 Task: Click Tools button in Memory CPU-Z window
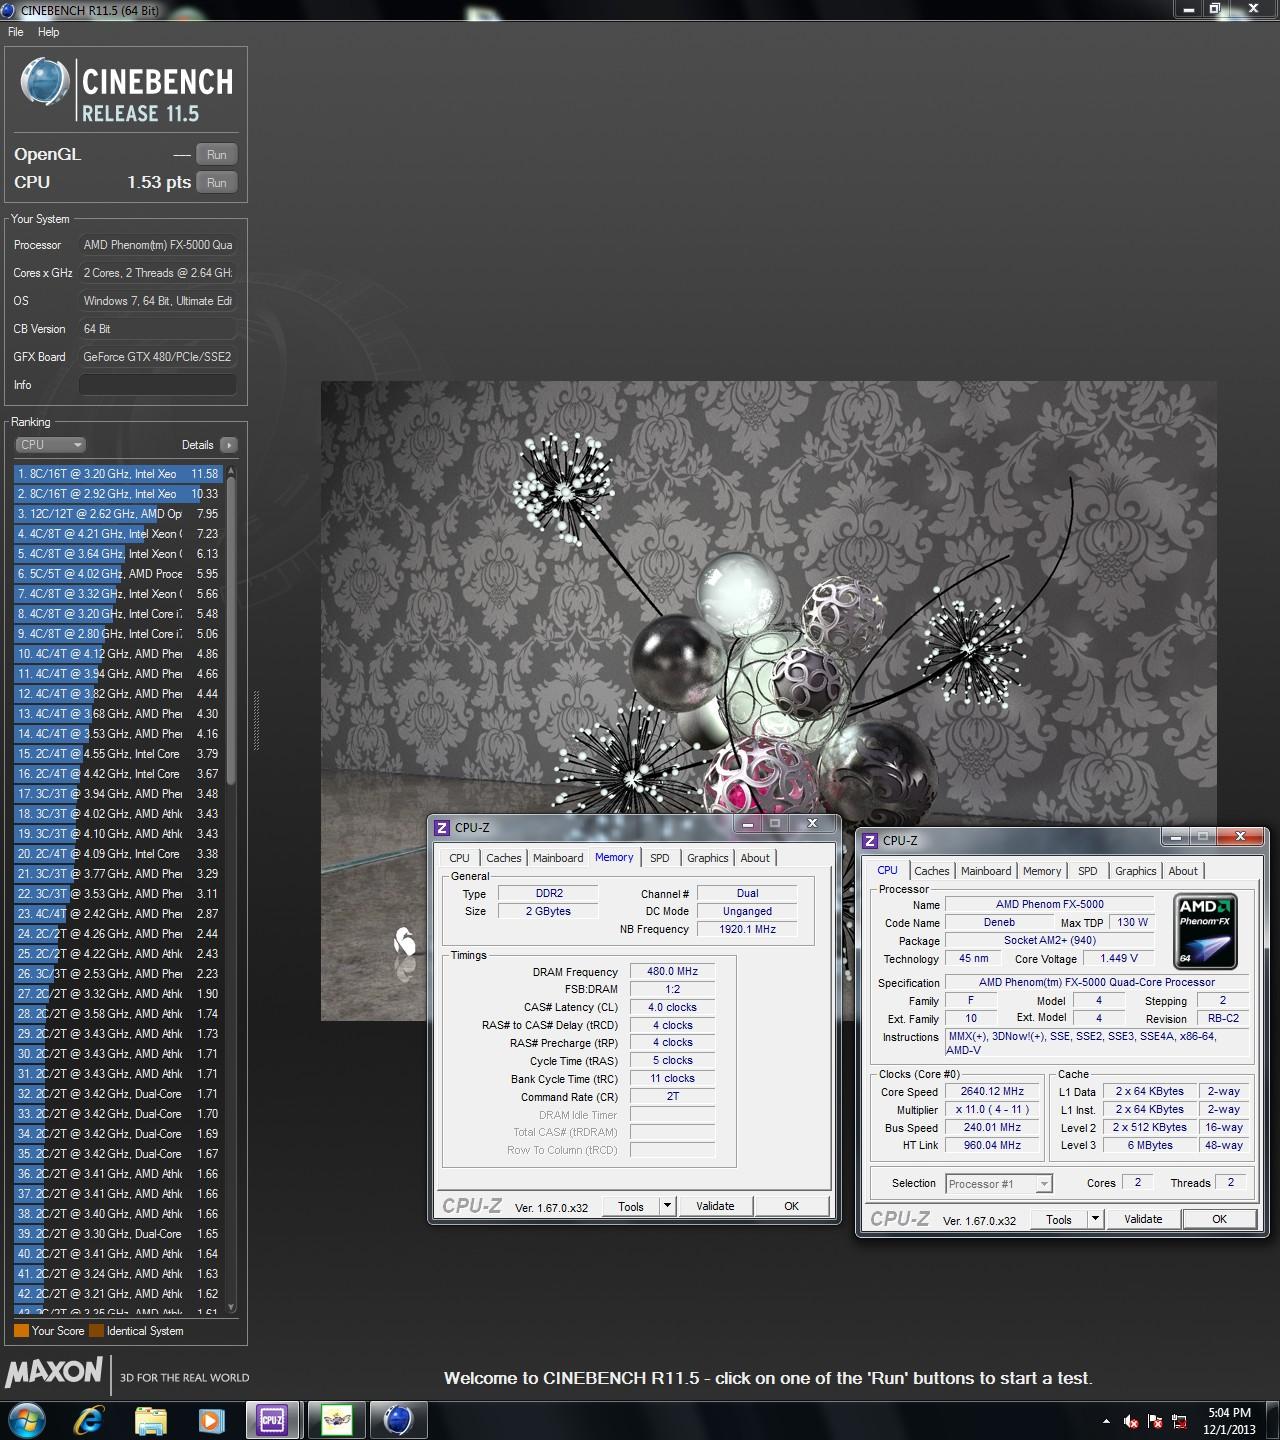[x=631, y=1207]
